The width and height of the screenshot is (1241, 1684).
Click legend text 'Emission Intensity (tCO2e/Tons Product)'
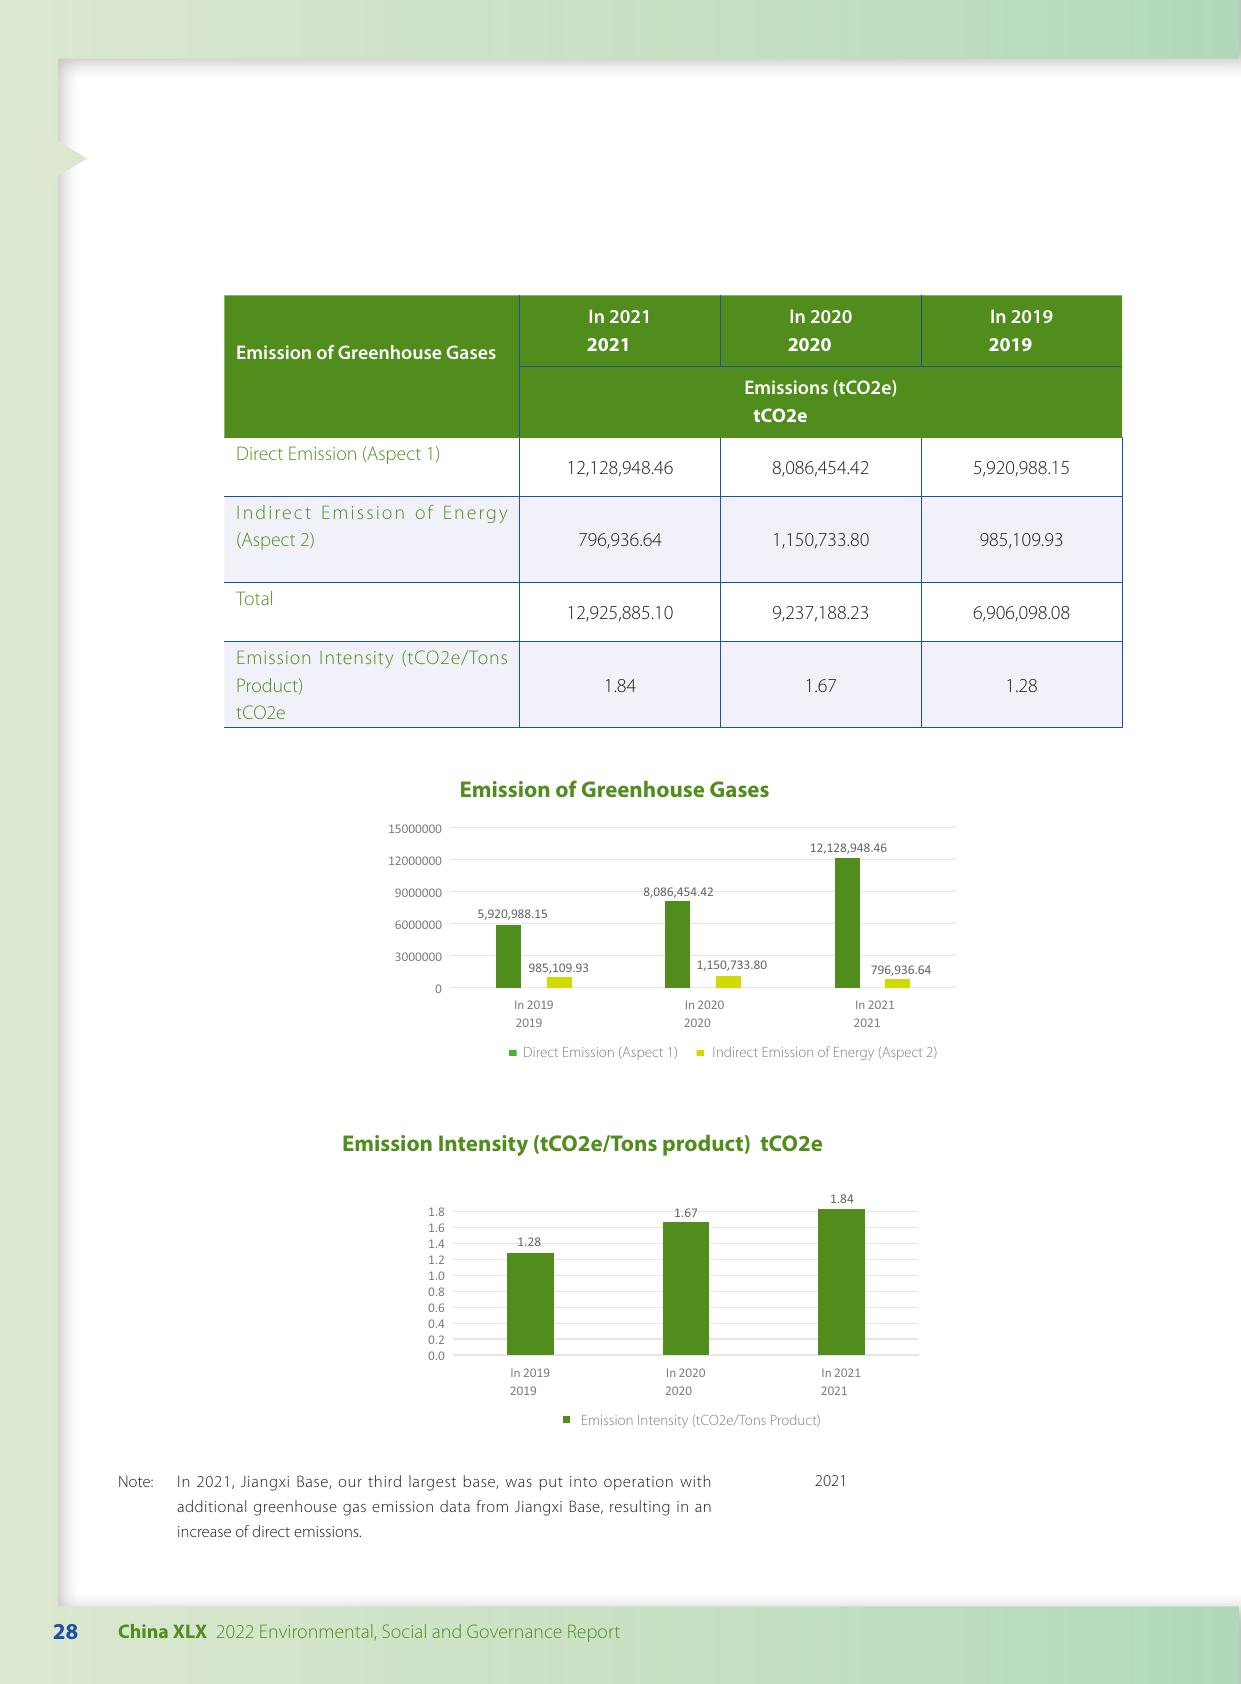[700, 1421]
